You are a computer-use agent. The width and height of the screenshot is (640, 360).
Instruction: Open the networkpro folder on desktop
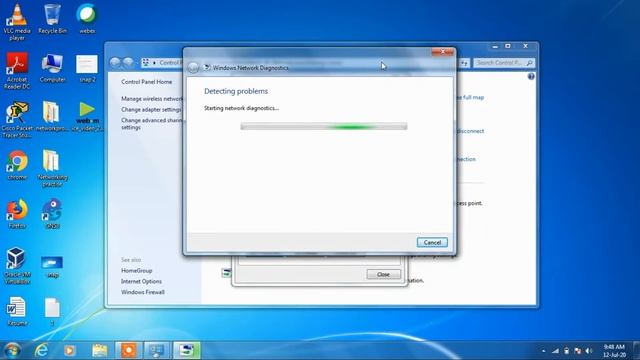click(51, 116)
